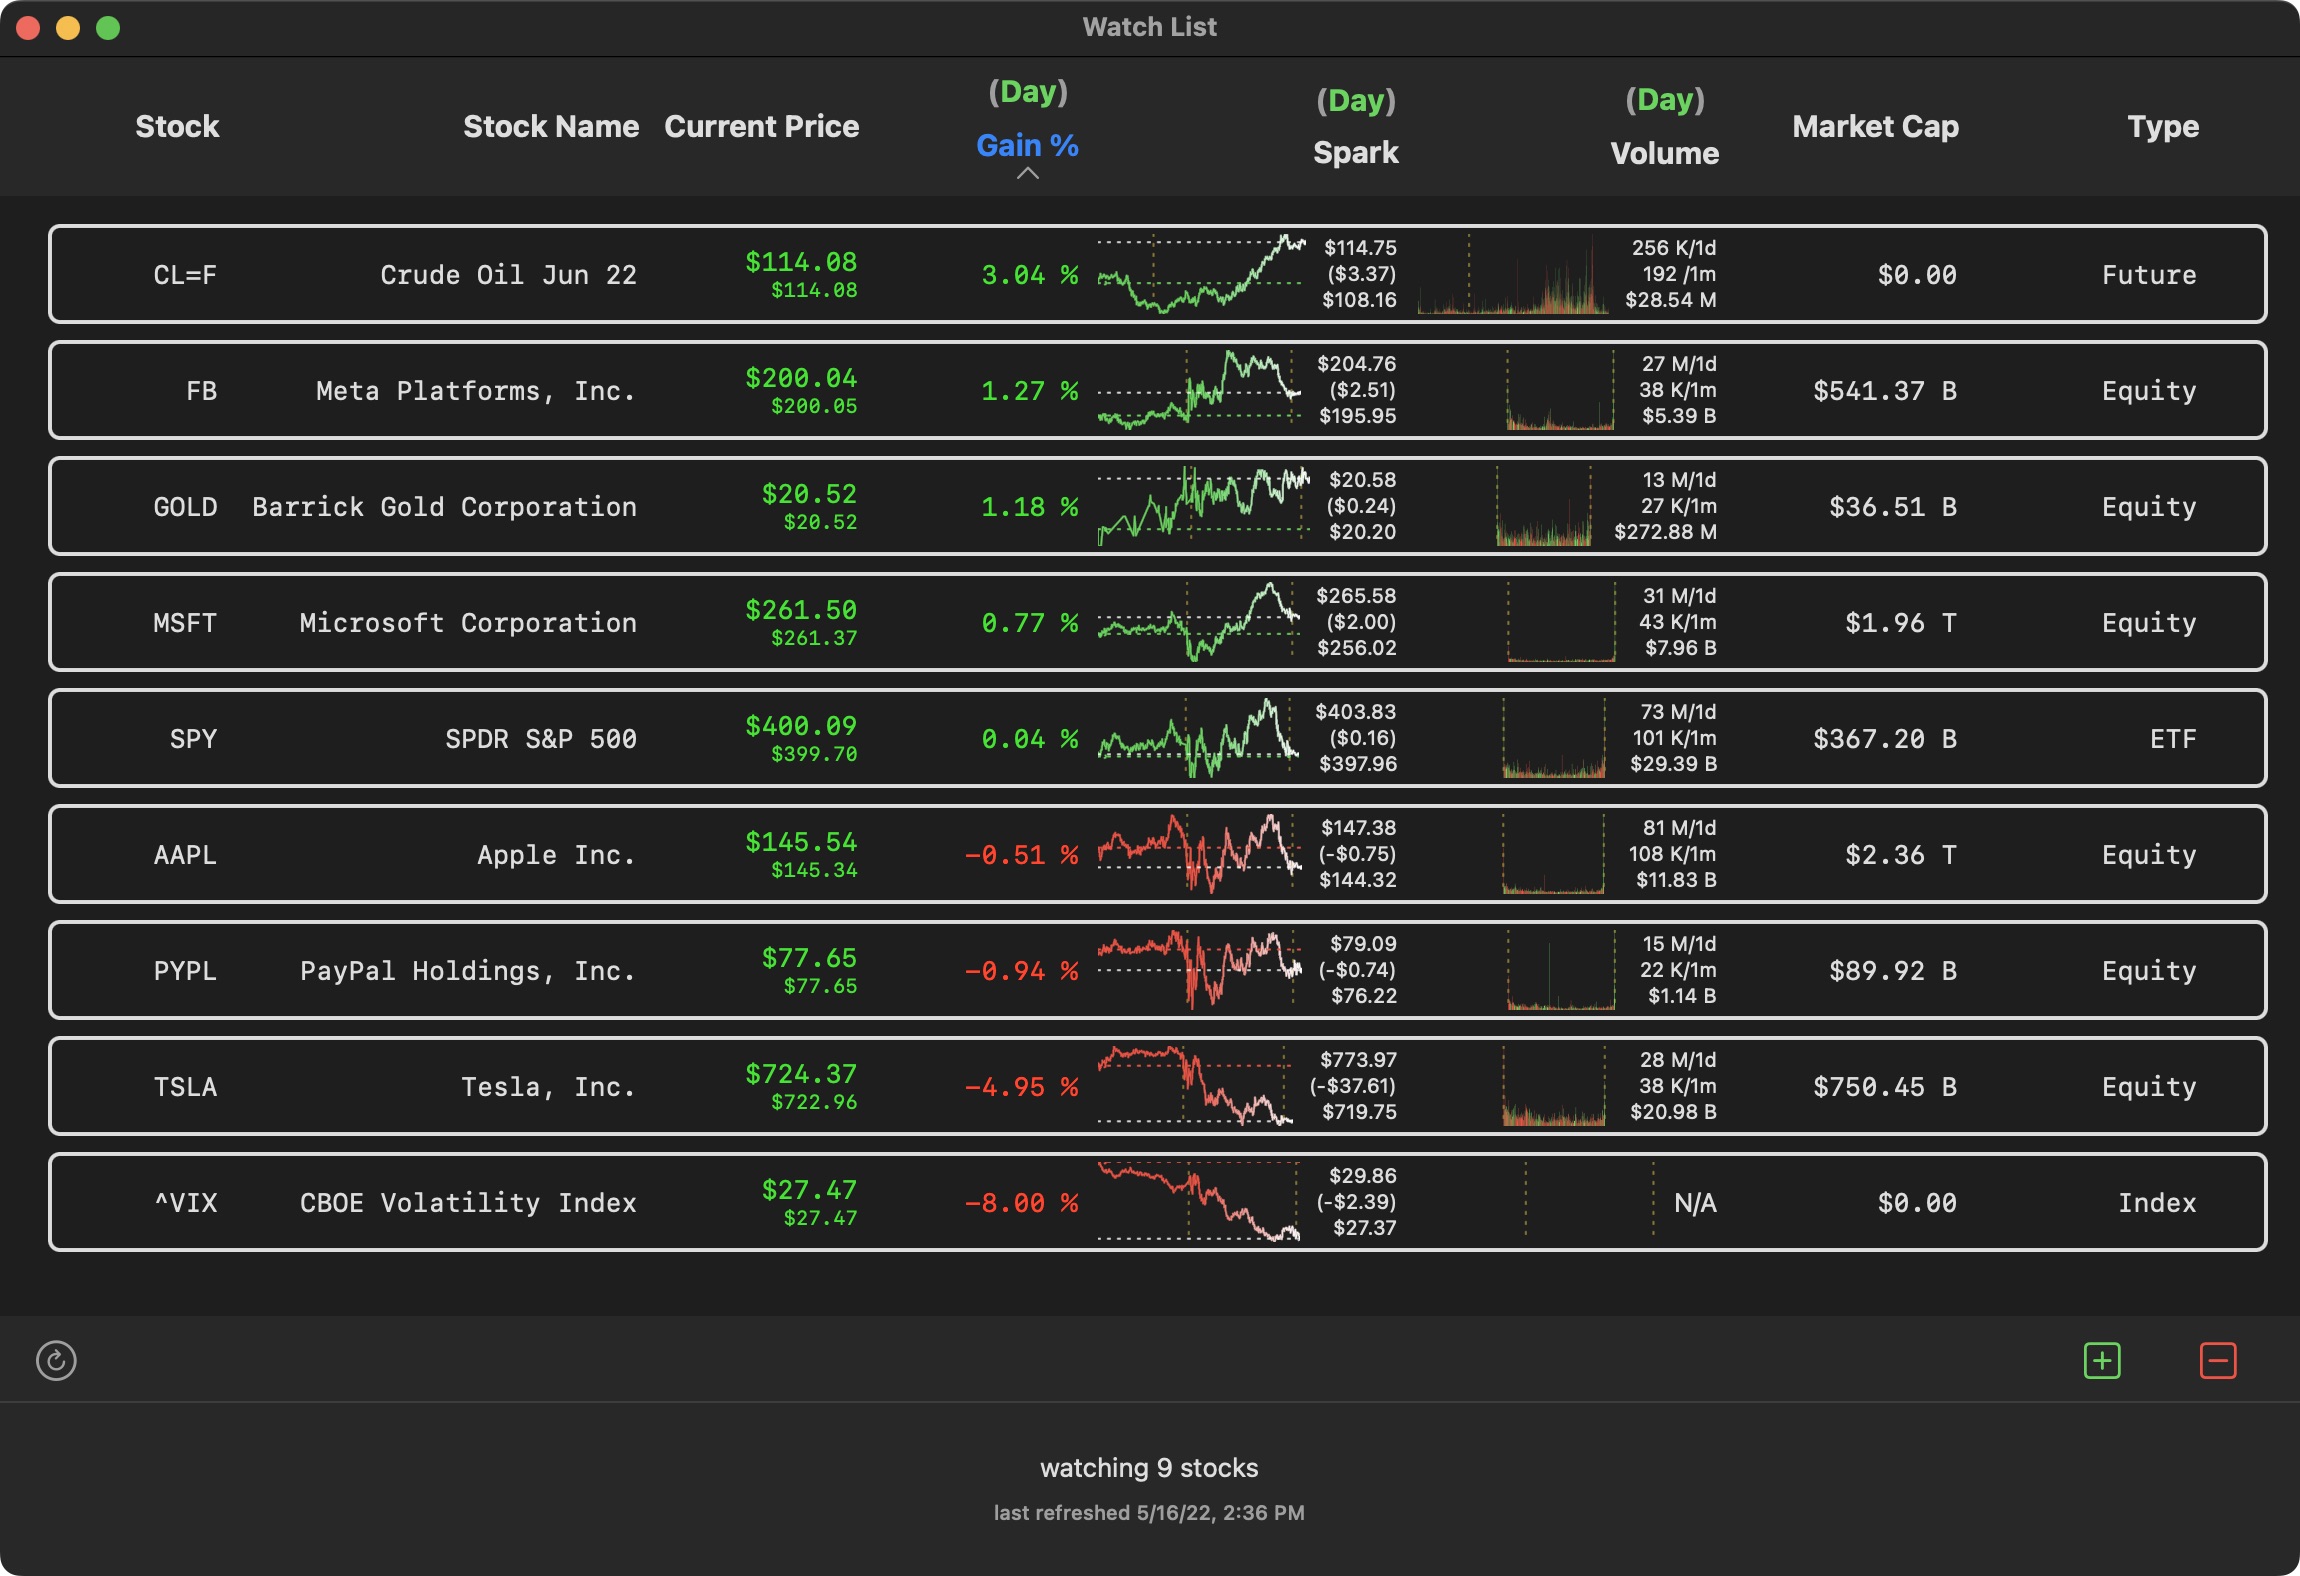The width and height of the screenshot is (2300, 1576).
Task: Click the Future type cell
Action: tap(2149, 275)
